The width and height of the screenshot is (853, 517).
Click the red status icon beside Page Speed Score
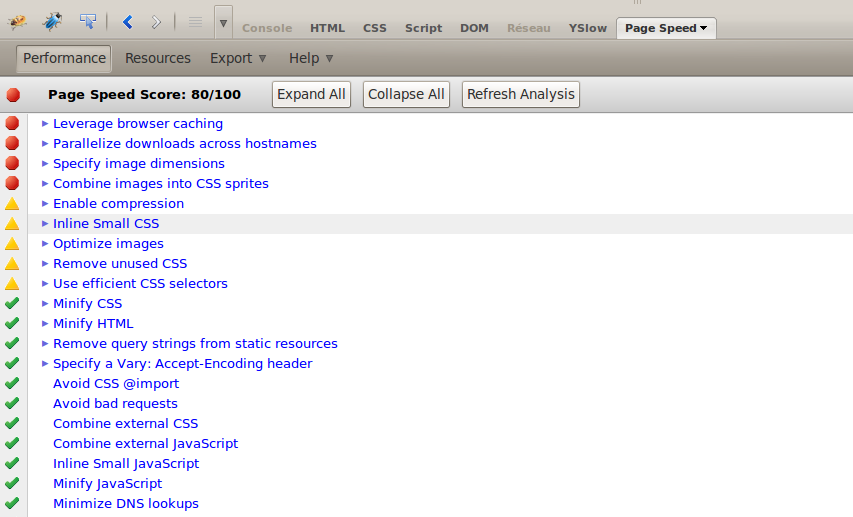pos(13,95)
